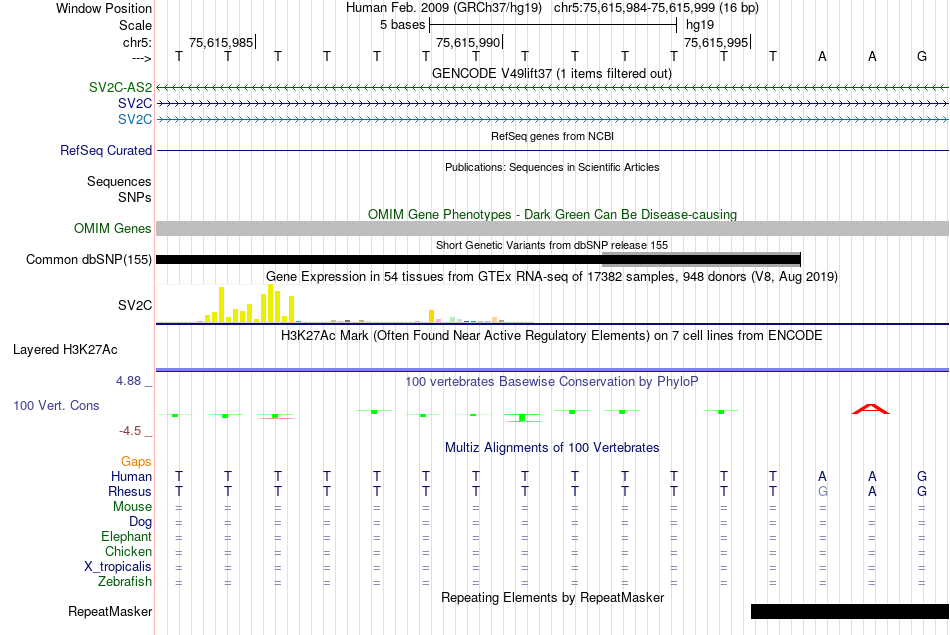Click Repeating Elements by RepeatMasker title
Screen dimensions: 950x635
[x=552, y=597]
